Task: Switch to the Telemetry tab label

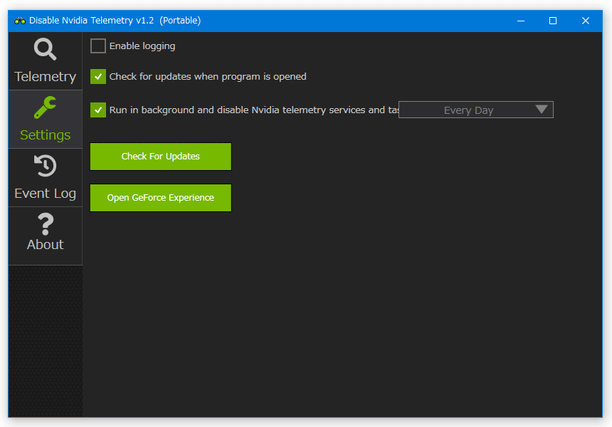Action: (x=45, y=77)
